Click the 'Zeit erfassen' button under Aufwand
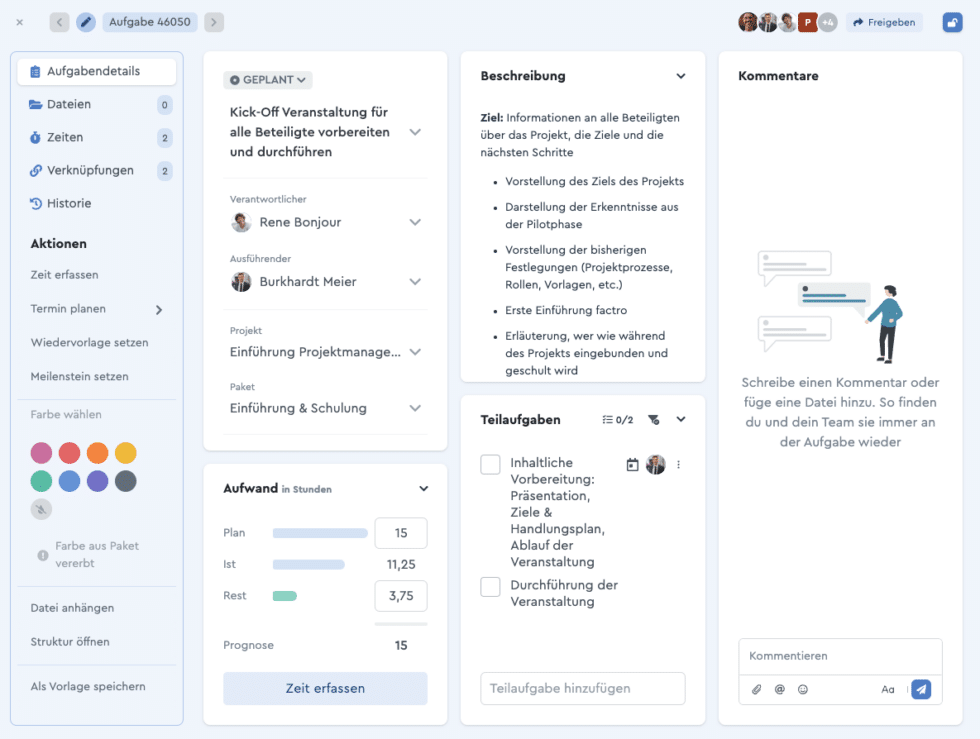 [325, 688]
